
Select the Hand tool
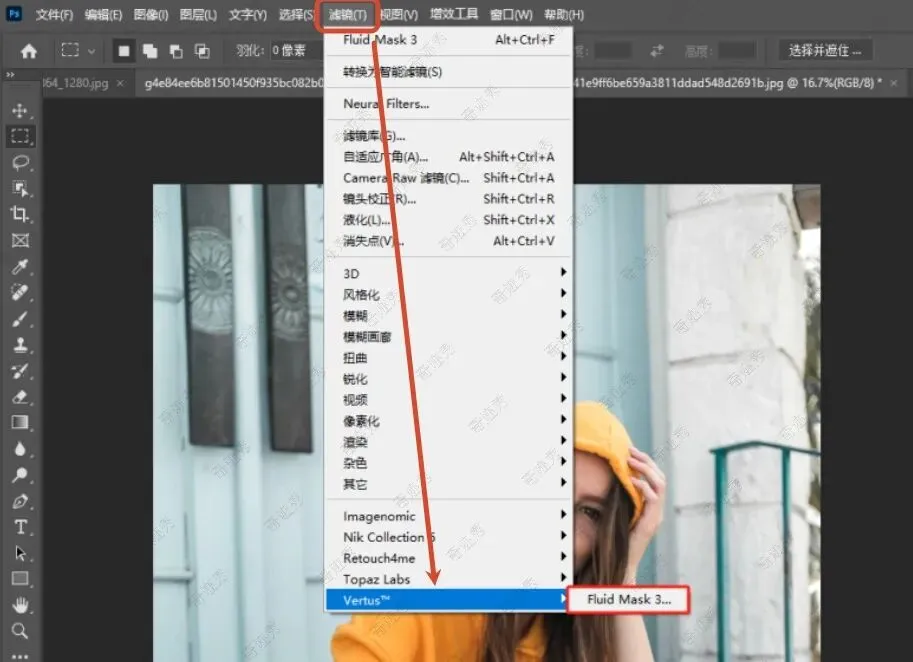[x=20, y=605]
